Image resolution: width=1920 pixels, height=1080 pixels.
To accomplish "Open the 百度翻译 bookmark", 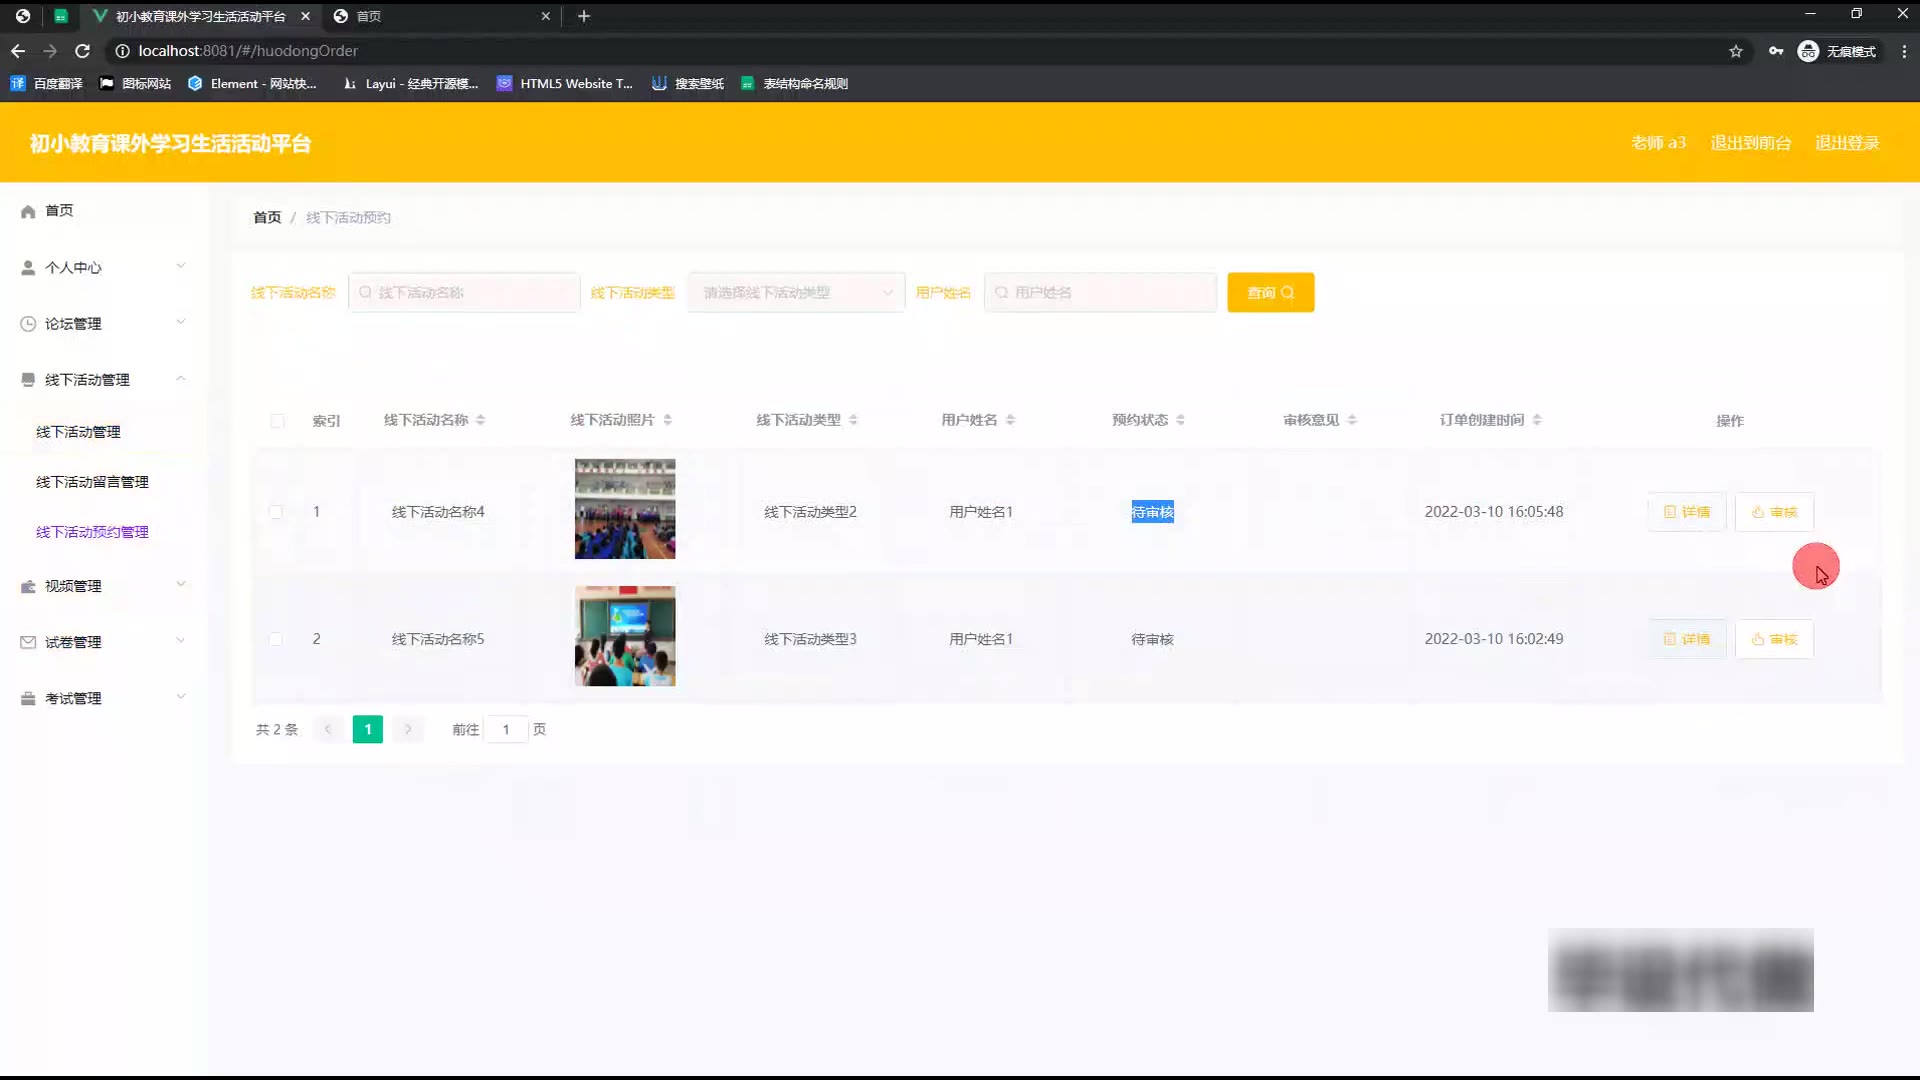I will coord(47,84).
